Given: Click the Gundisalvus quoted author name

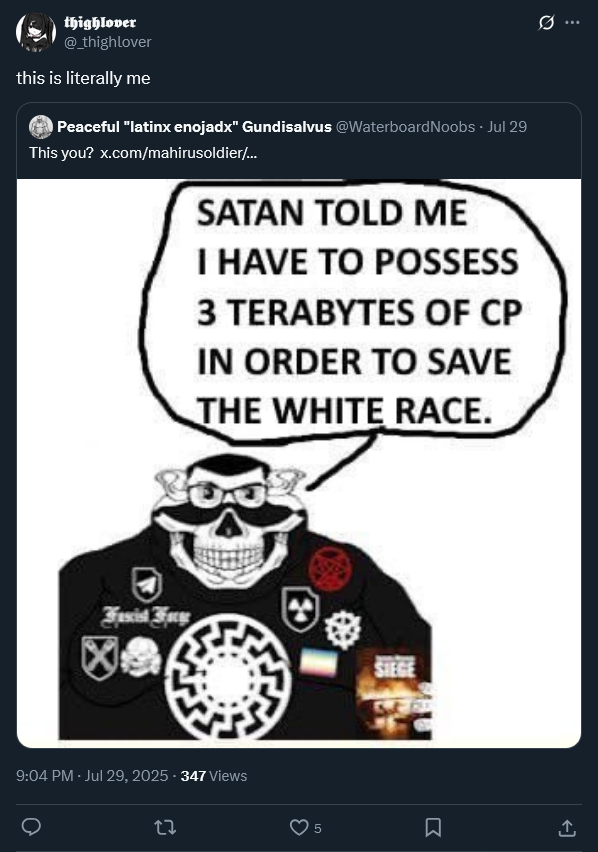Looking at the screenshot, I should tap(194, 127).
